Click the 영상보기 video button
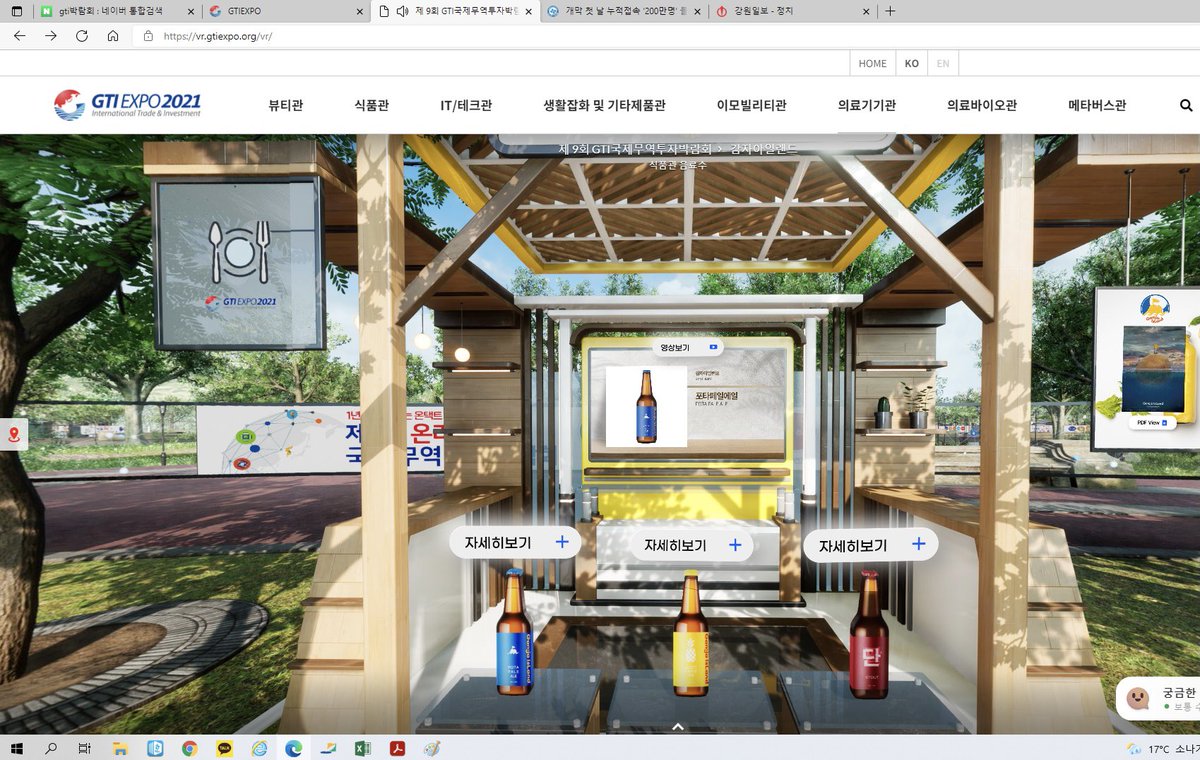The height and width of the screenshot is (760, 1200). (x=688, y=348)
